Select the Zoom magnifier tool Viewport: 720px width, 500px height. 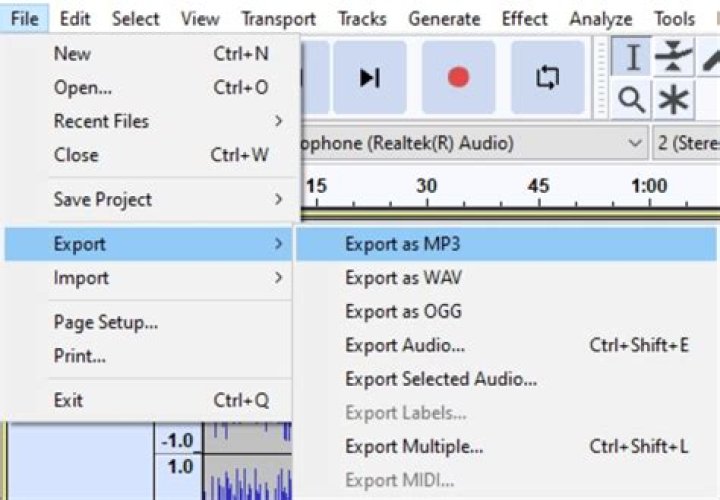pyautogui.click(x=631, y=100)
